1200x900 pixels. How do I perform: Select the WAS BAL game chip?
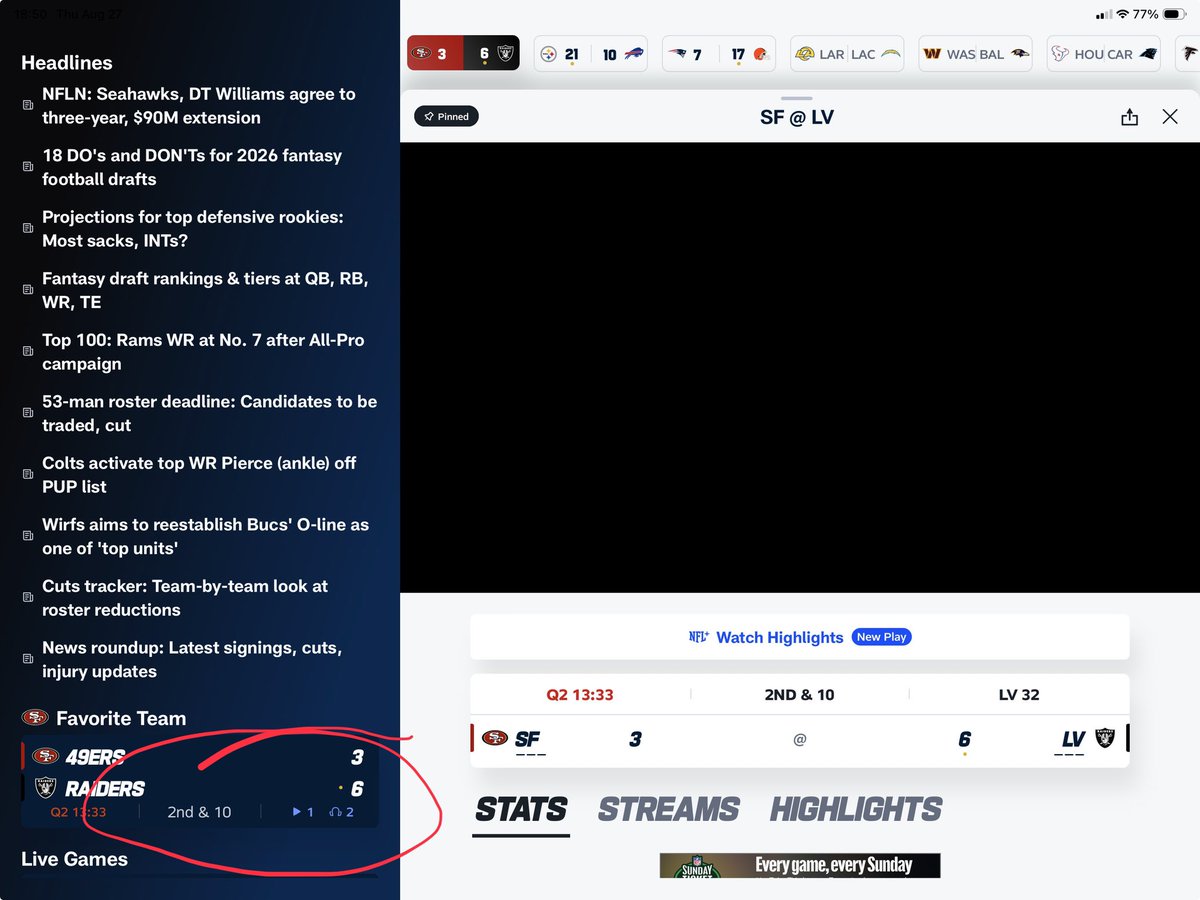click(x=975, y=54)
